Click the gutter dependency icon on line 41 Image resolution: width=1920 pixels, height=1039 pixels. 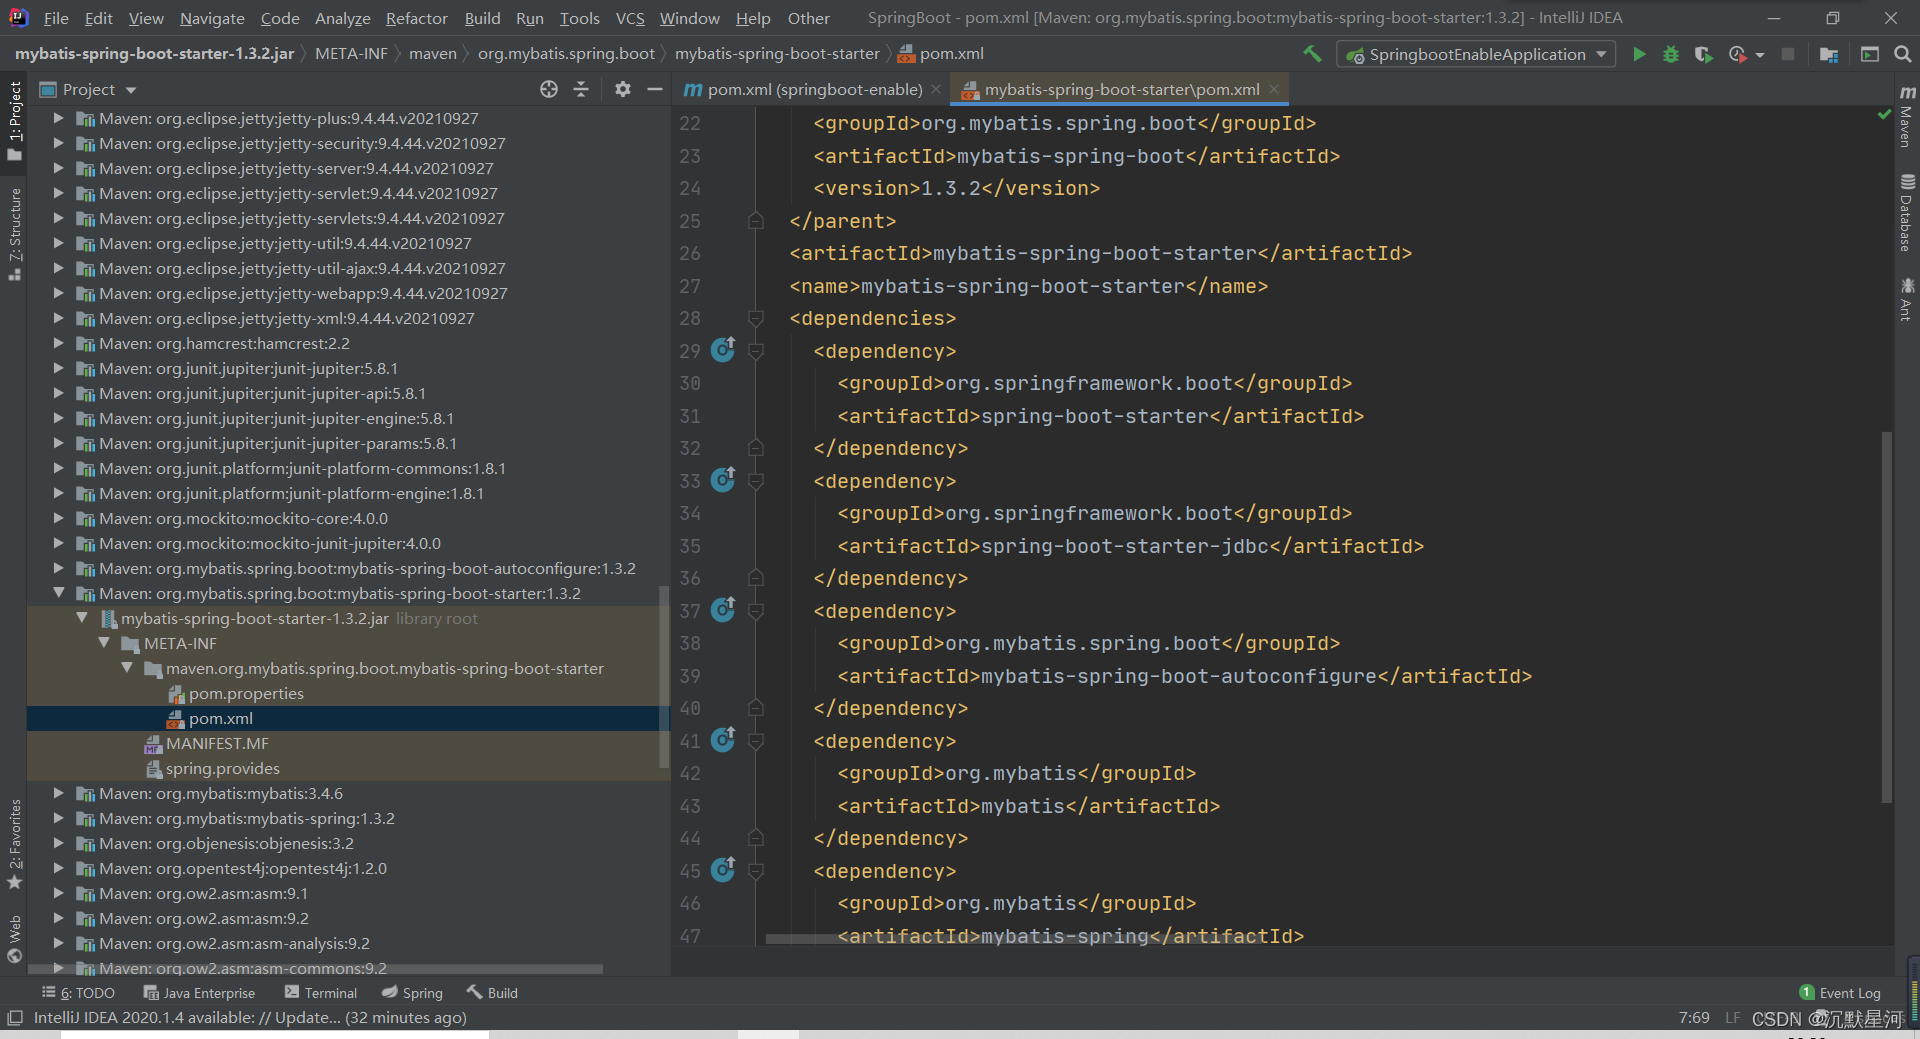tap(723, 740)
